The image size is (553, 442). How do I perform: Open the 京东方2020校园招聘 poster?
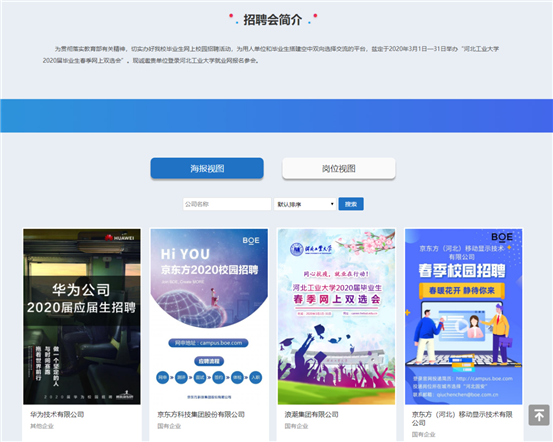209,316
